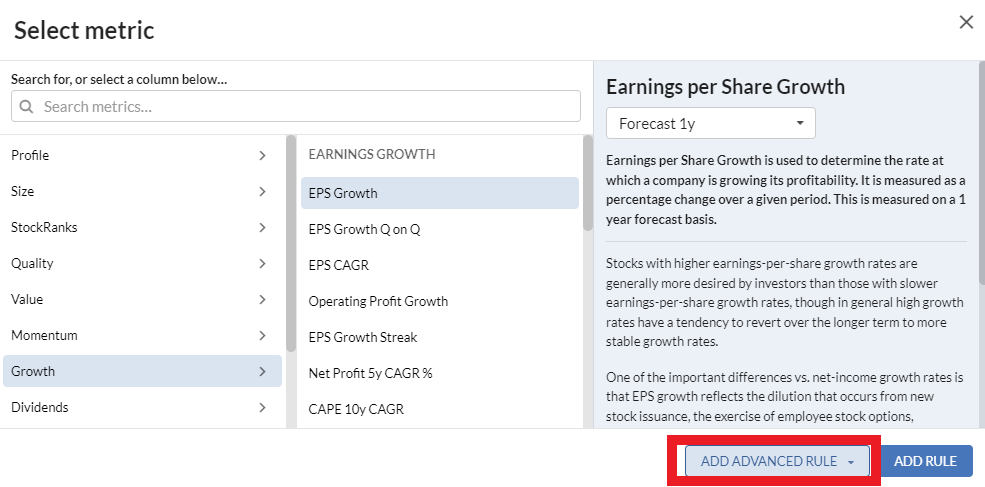Expand the StockRanks row chevron
Screen dimensions: 985x487
(263, 227)
